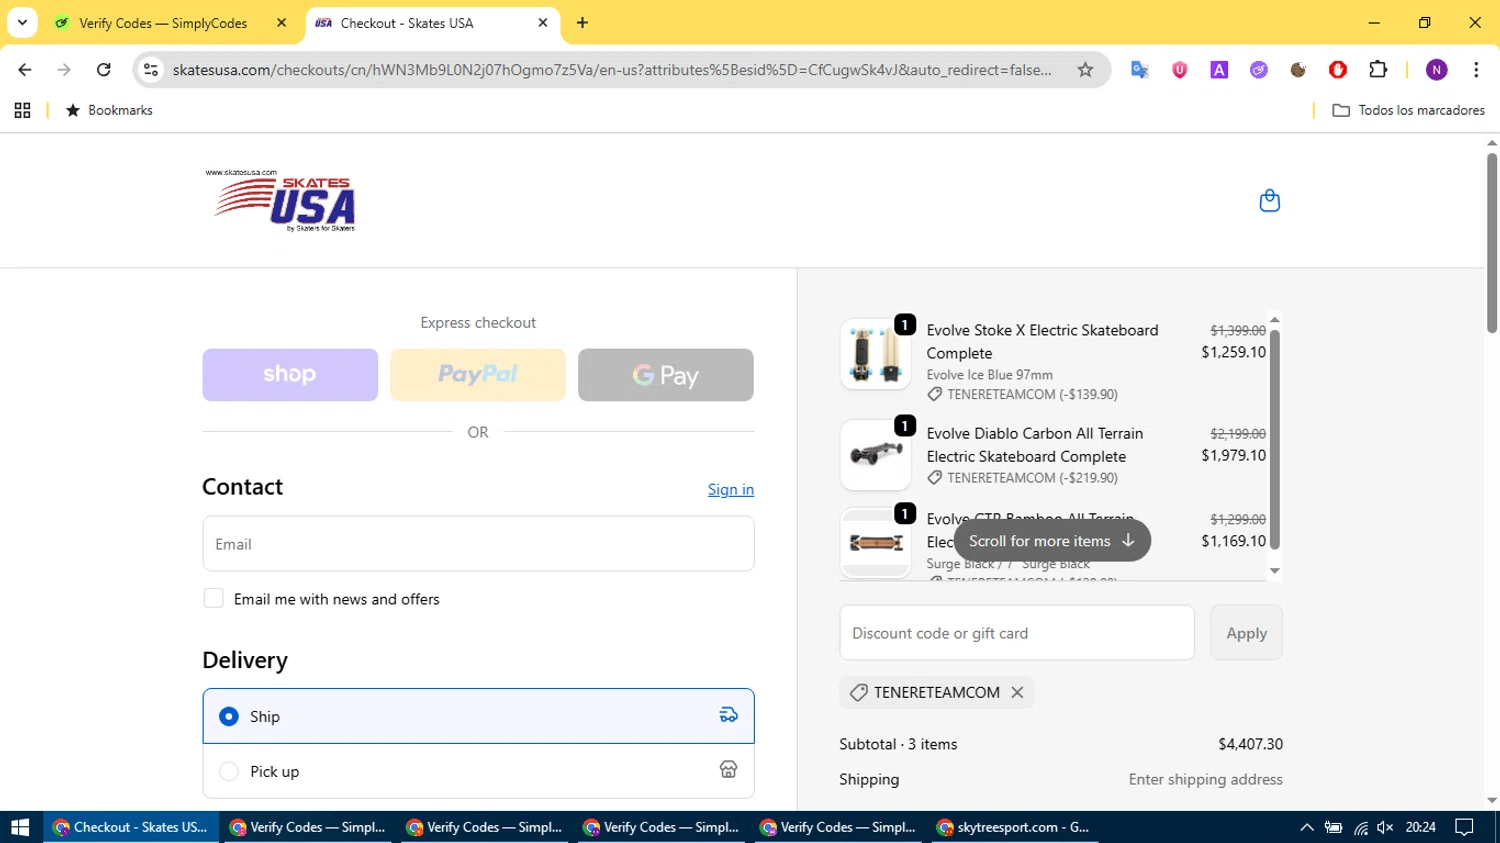
Task: Click the 20:24 taskbar clock
Action: point(1420,827)
